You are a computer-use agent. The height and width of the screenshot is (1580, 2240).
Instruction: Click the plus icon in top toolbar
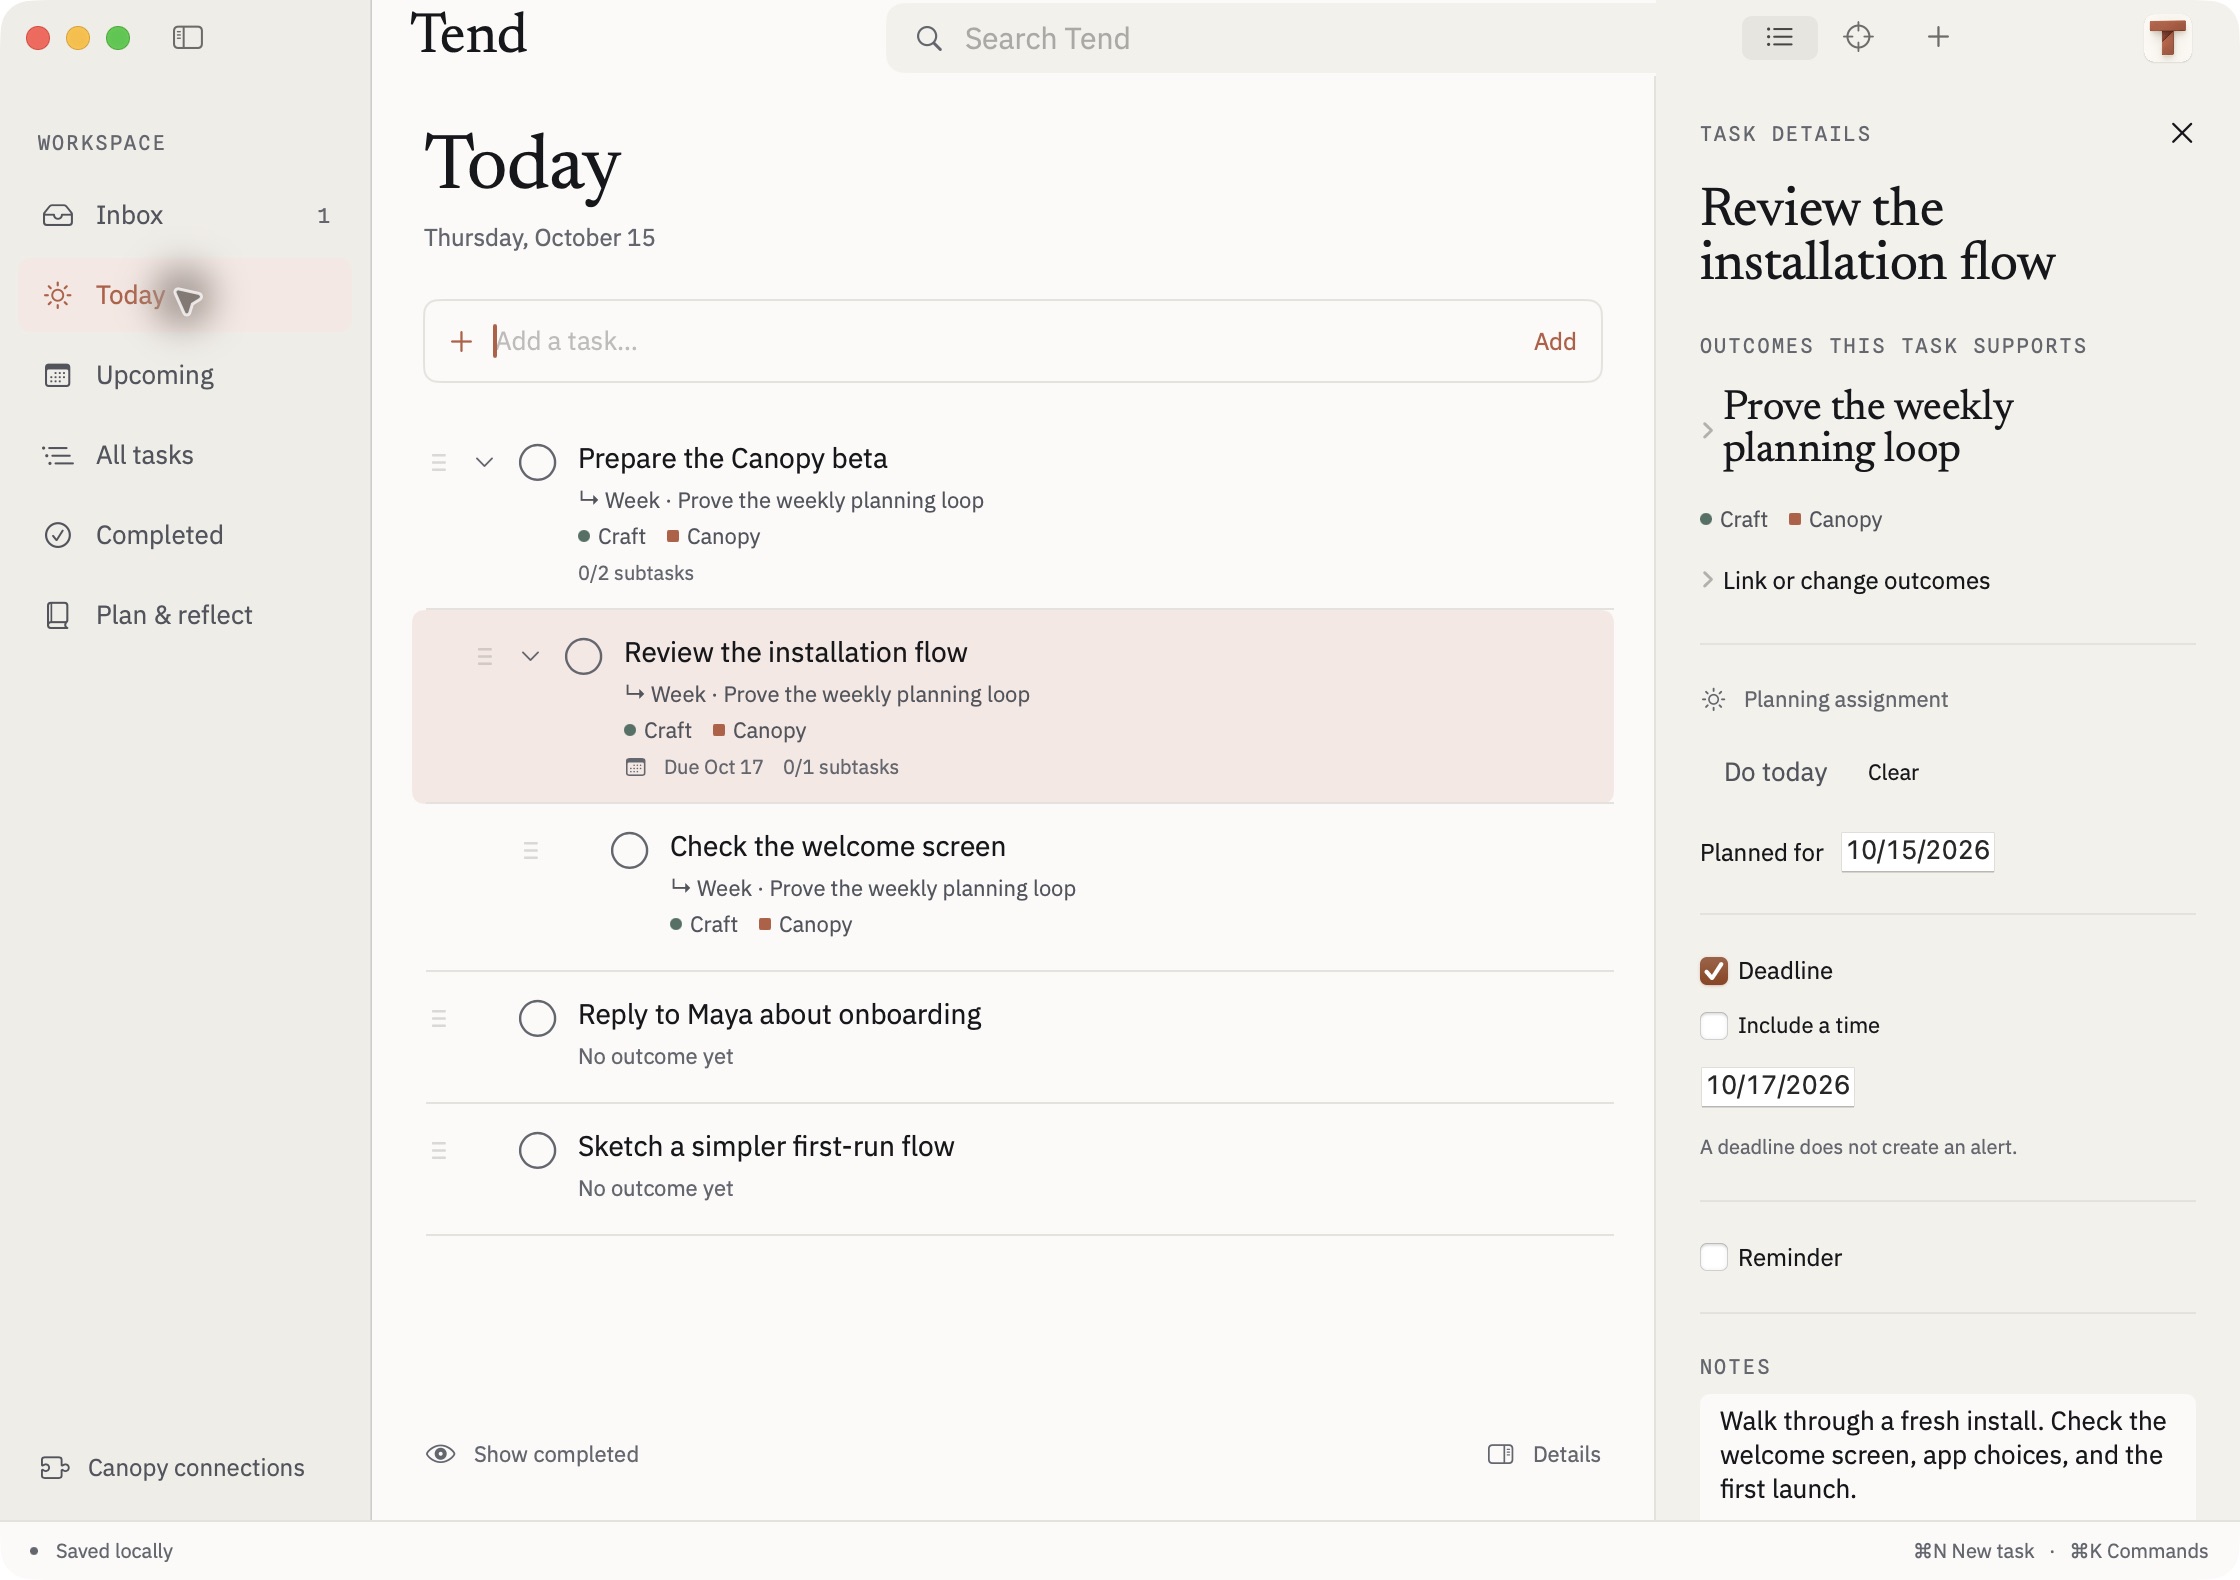1938,38
